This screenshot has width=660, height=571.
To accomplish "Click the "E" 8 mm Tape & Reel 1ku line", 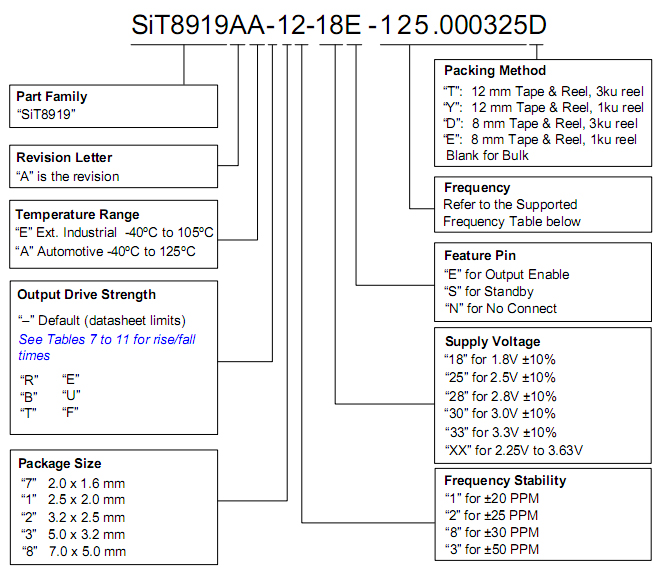I will tap(540, 139).
